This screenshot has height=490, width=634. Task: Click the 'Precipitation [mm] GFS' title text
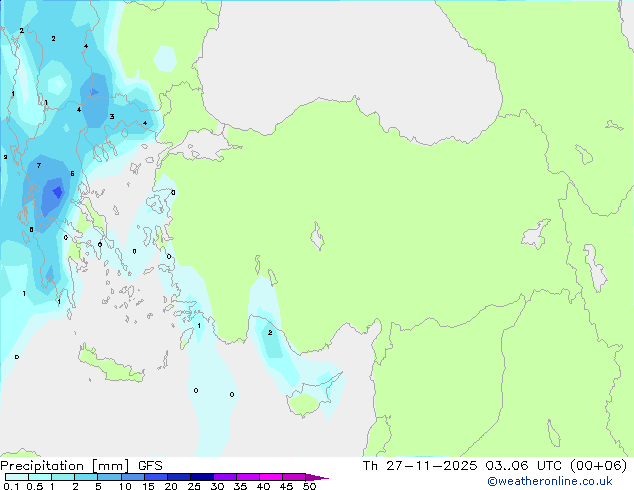[81, 466]
